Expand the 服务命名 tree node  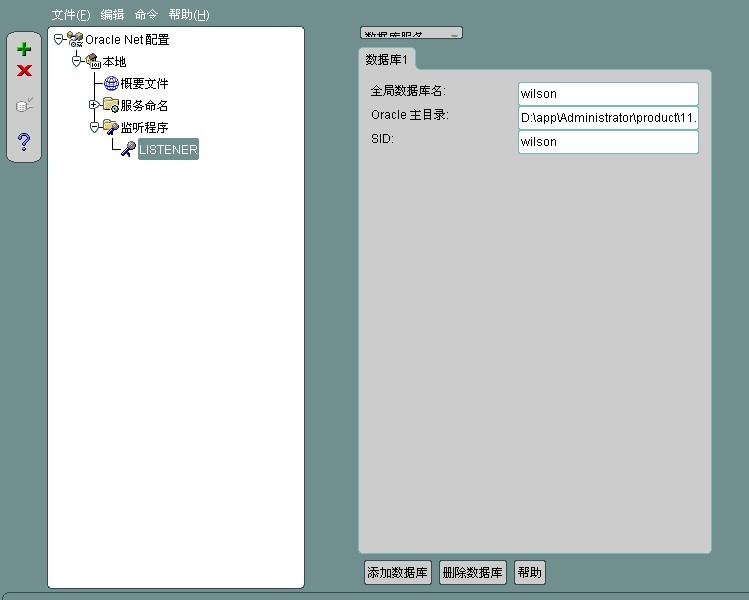point(93,105)
